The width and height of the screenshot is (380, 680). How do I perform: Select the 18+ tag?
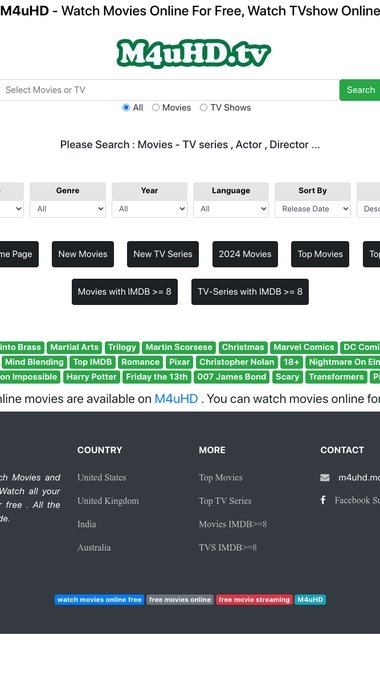pyautogui.click(x=292, y=362)
